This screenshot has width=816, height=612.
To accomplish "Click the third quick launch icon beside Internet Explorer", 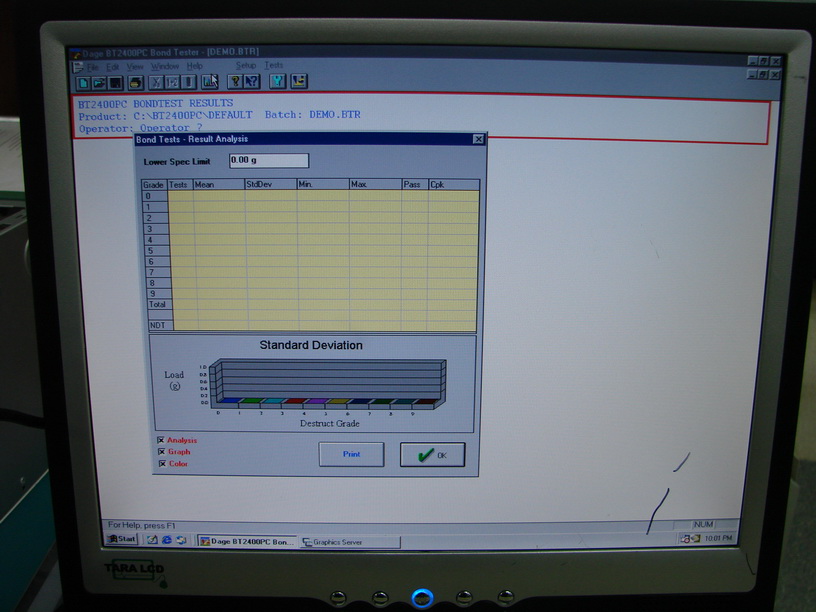I will (181, 540).
